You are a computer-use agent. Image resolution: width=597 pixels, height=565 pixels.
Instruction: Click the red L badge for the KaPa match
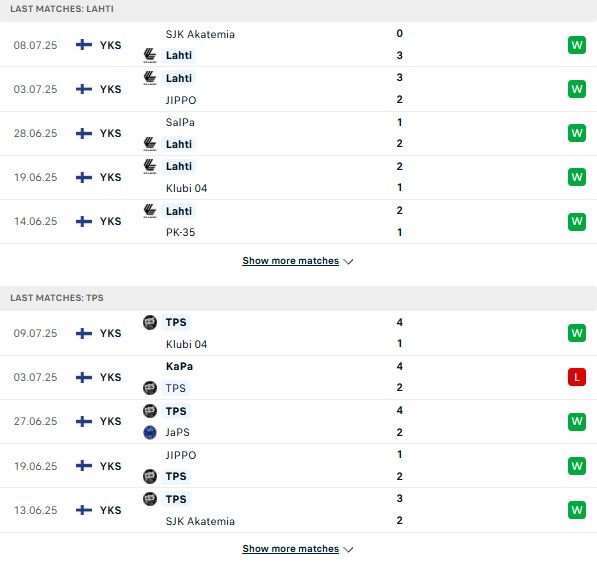tap(576, 377)
